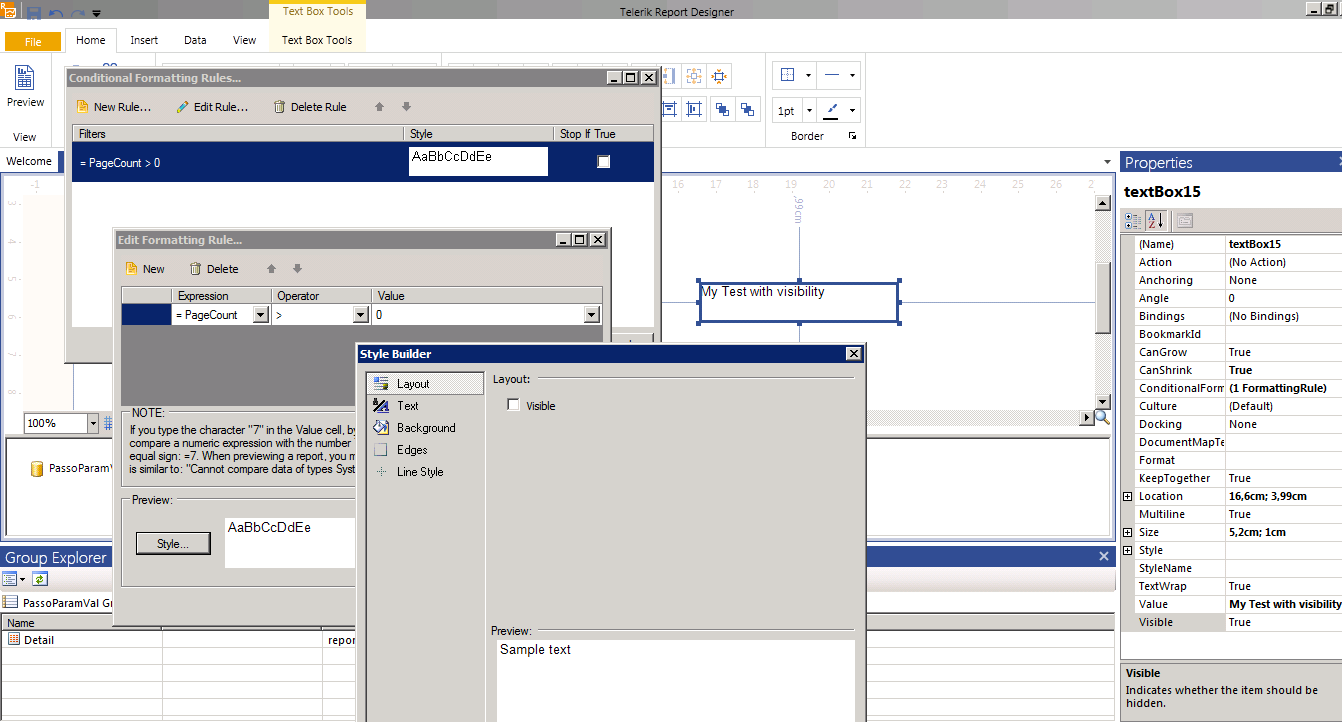This screenshot has width=1342, height=722.
Task: Move rule up in Conditional Formatting Rules
Action: click(379, 107)
